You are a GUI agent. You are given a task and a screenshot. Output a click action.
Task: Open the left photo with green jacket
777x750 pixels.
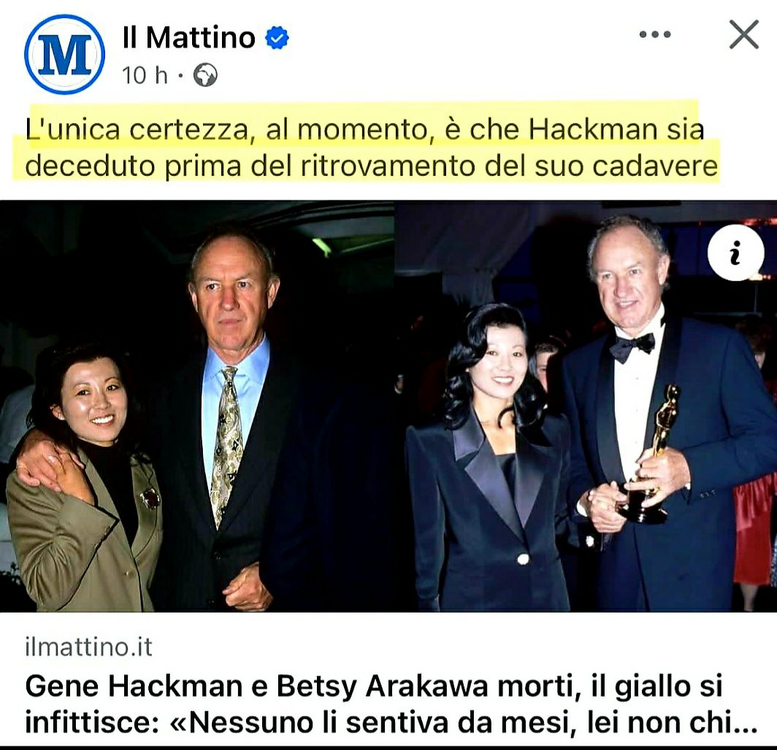click(x=197, y=406)
